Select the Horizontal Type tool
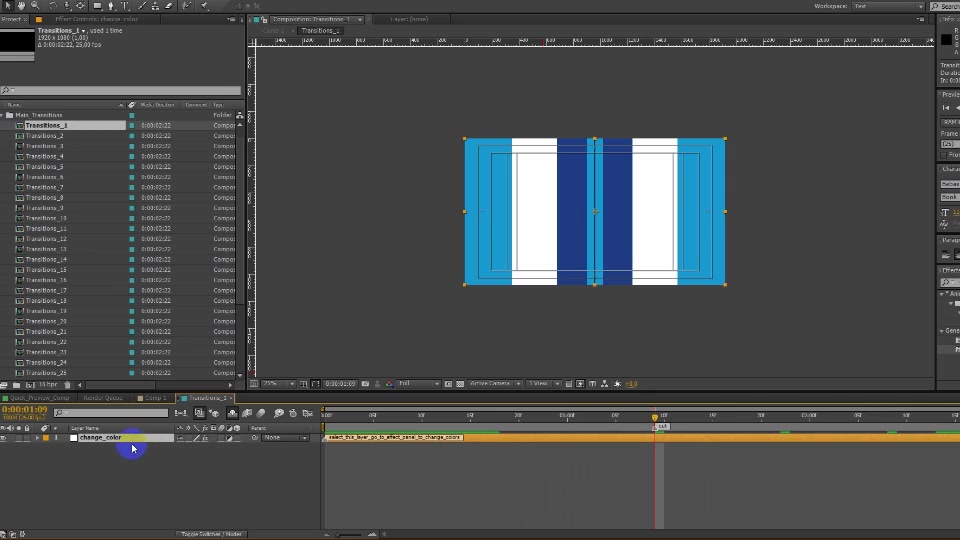The height and width of the screenshot is (540, 960). [125, 6]
